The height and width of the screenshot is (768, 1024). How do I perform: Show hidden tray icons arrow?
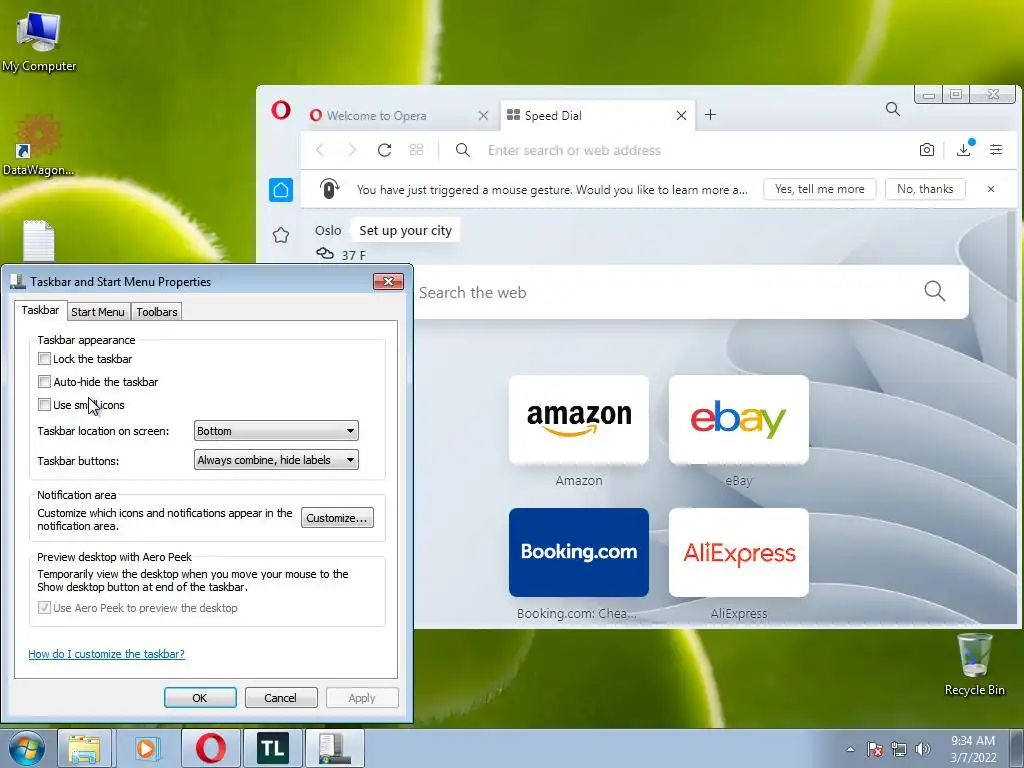pos(850,749)
